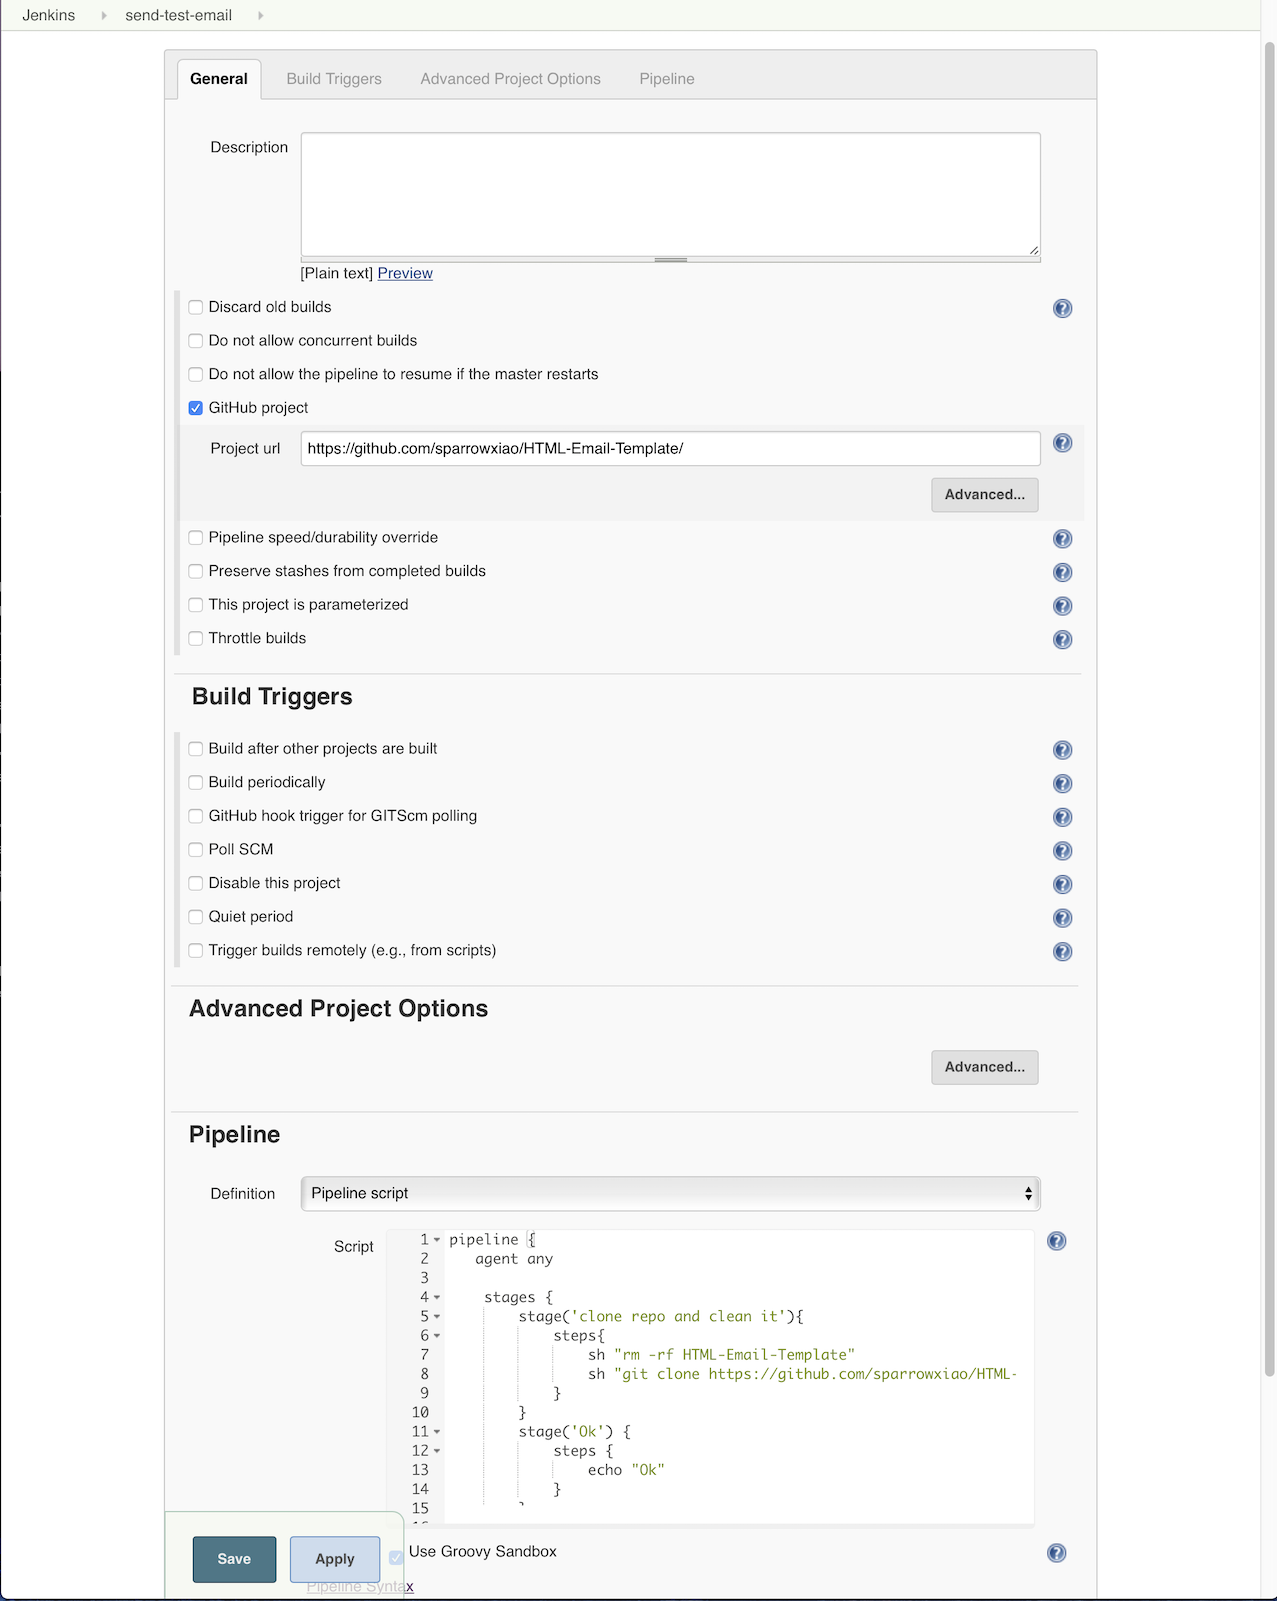Open help for Build periodically
The width and height of the screenshot is (1277, 1601).
[x=1062, y=783]
